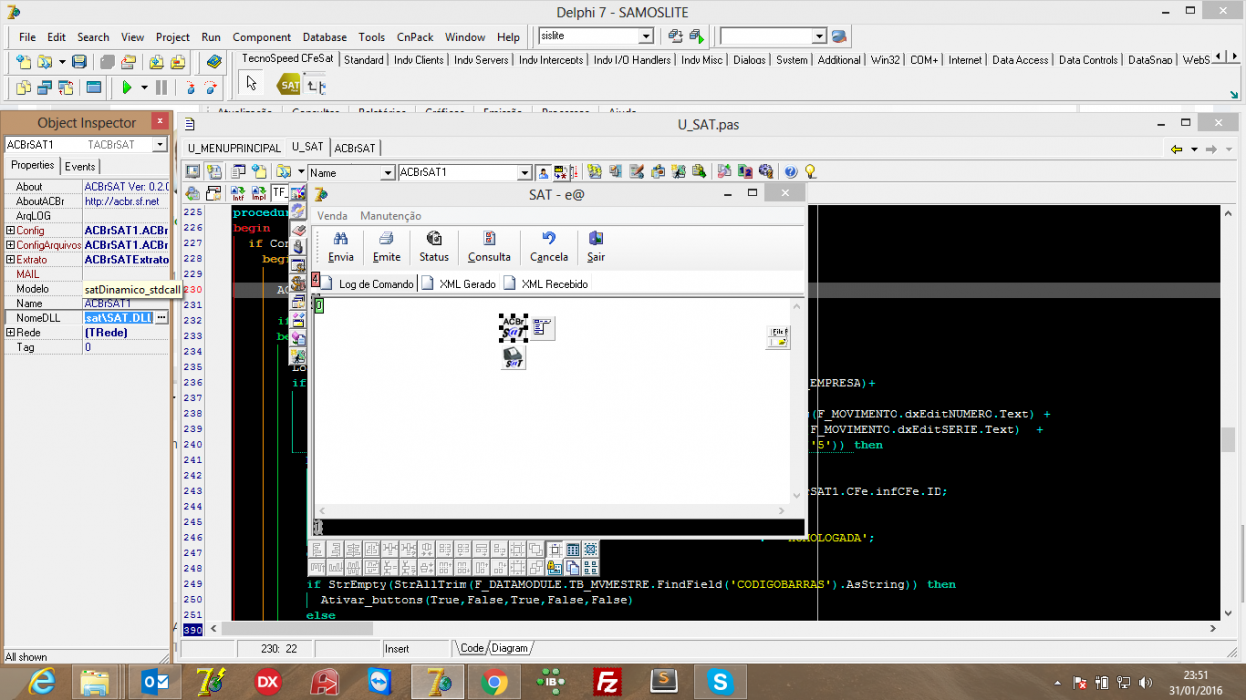Open the Venda menu in SAT form

[332, 216]
